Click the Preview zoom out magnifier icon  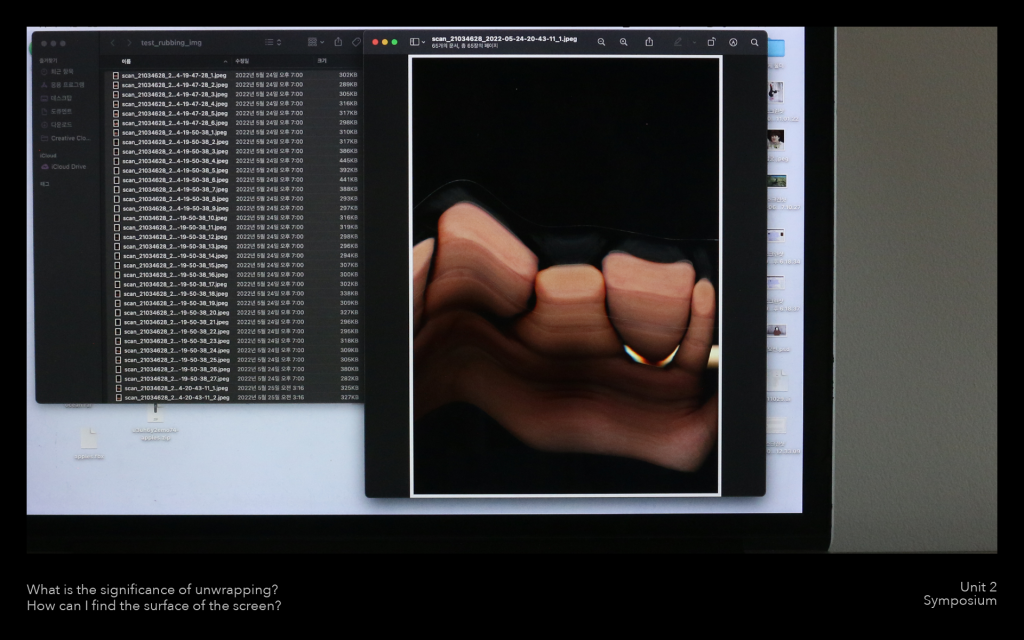(x=601, y=42)
